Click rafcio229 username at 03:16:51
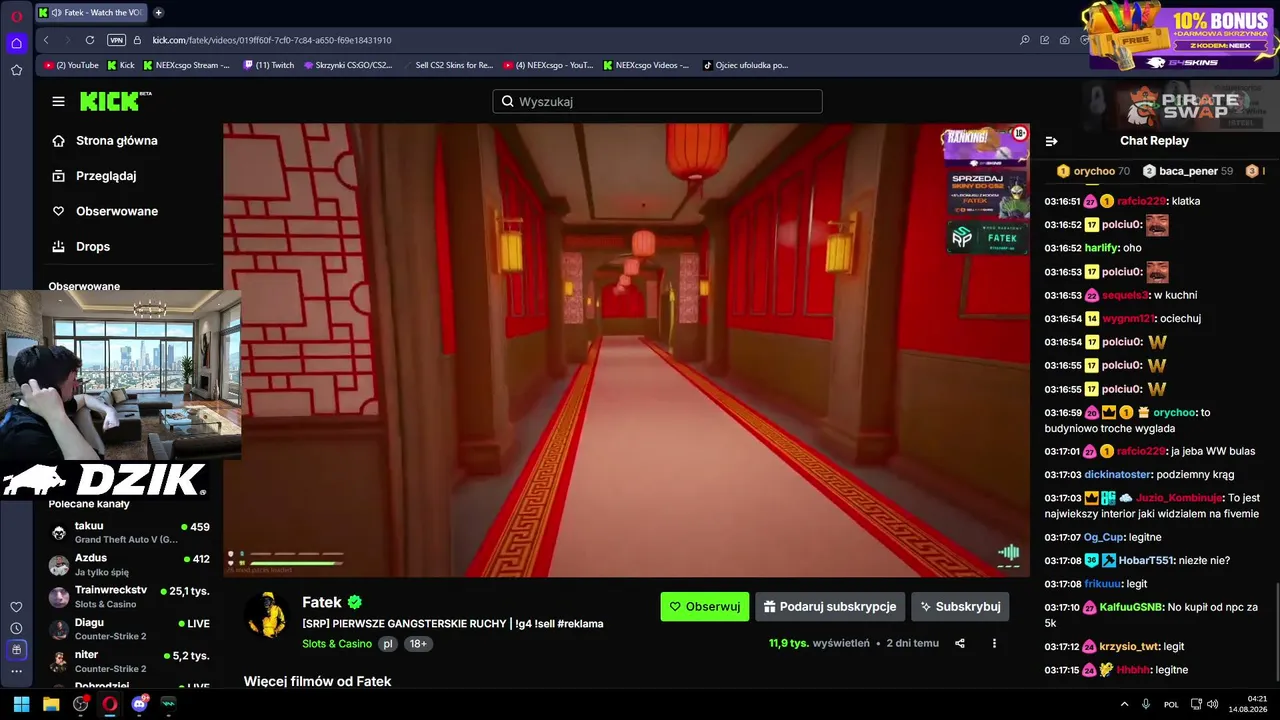1280x720 pixels. [1141, 201]
